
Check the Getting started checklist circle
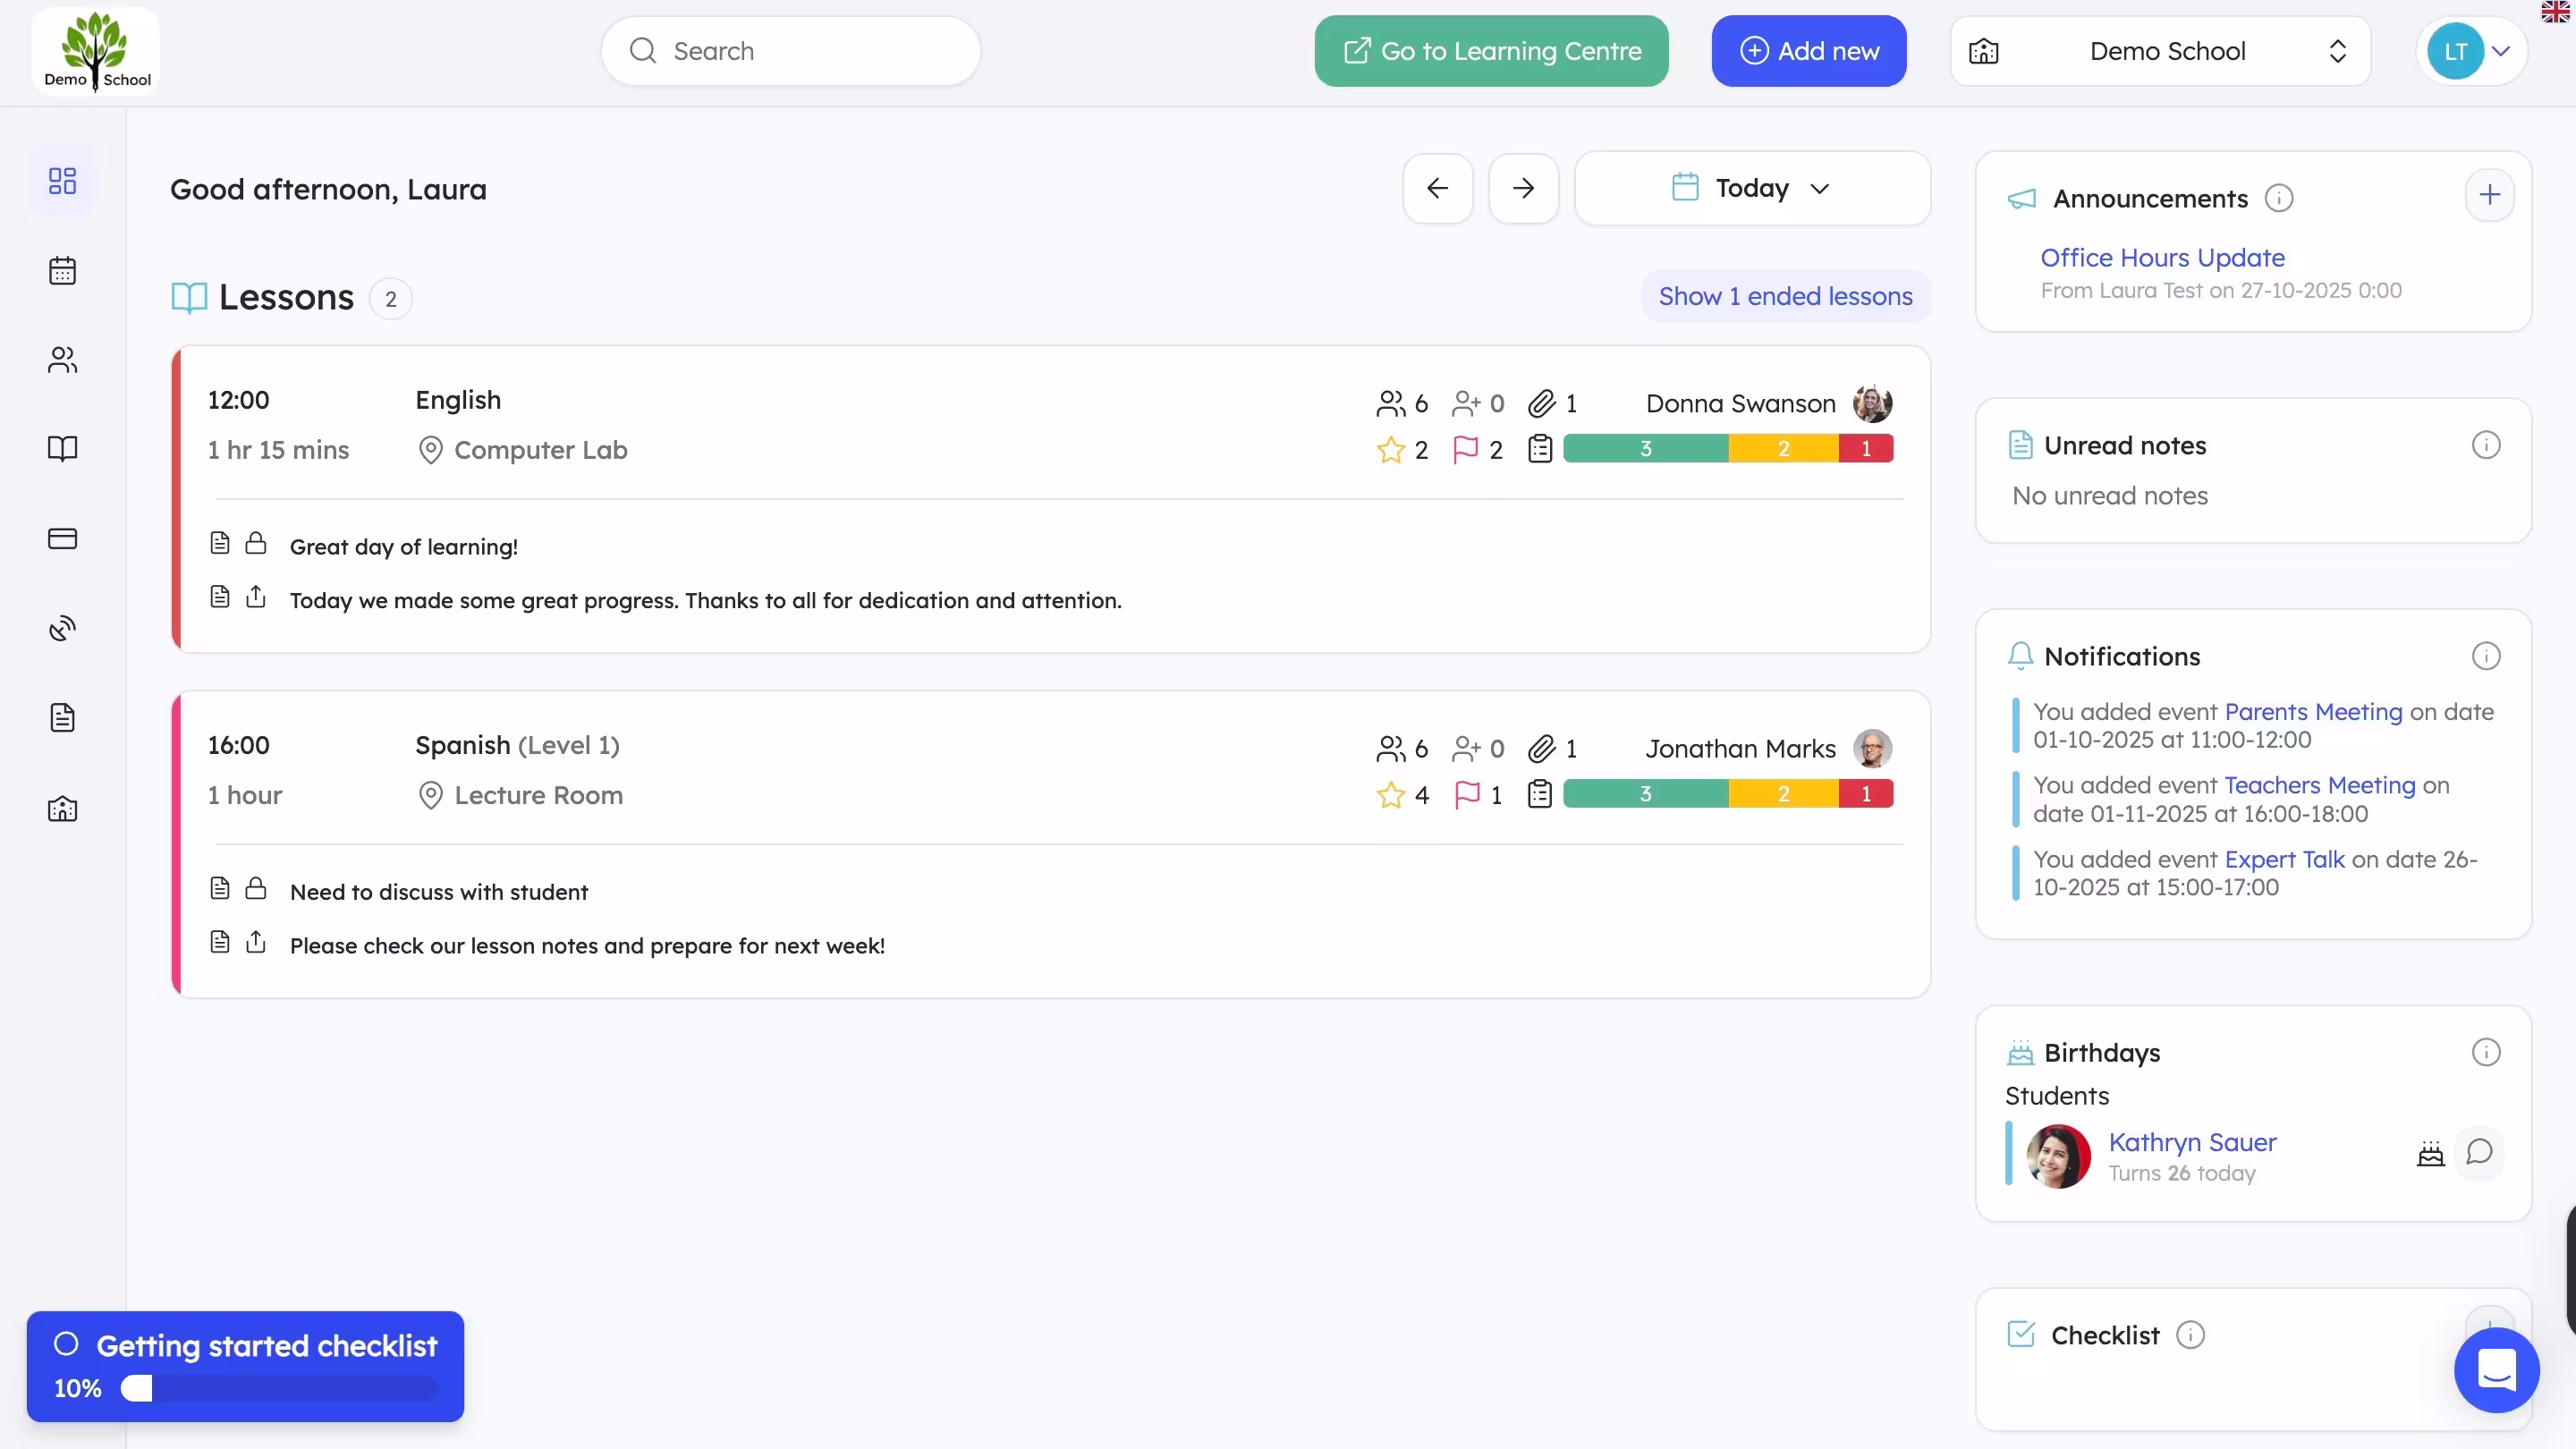(x=66, y=1344)
